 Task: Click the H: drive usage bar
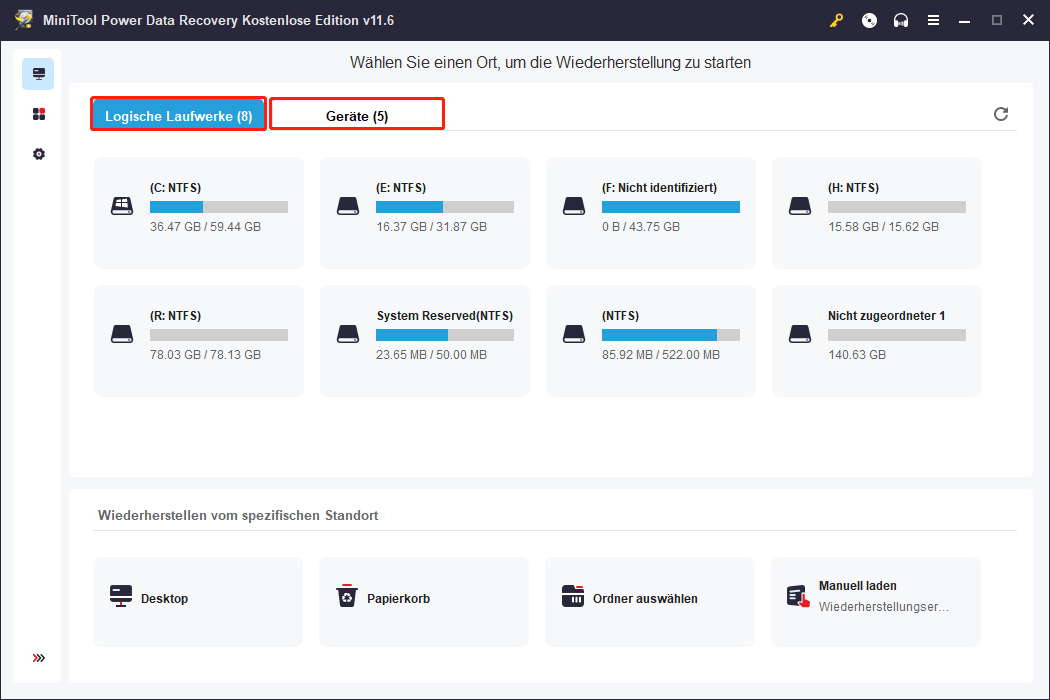coord(897,207)
